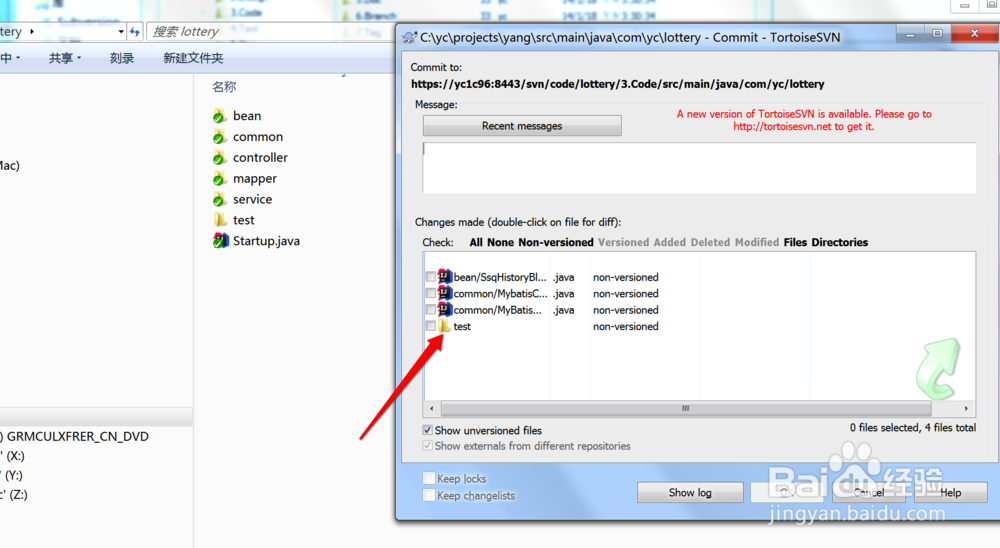Click the Directories check filter
1000x548 pixels.
pos(839,242)
